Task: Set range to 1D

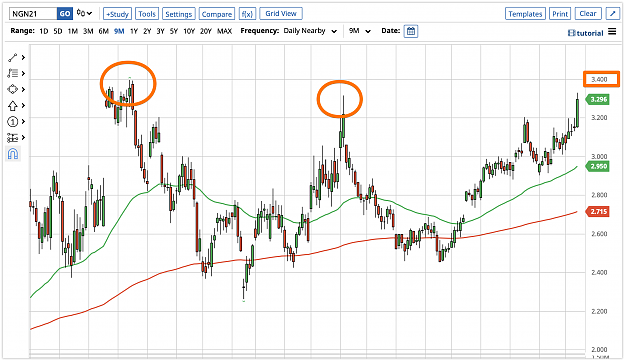Action: point(44,31)
